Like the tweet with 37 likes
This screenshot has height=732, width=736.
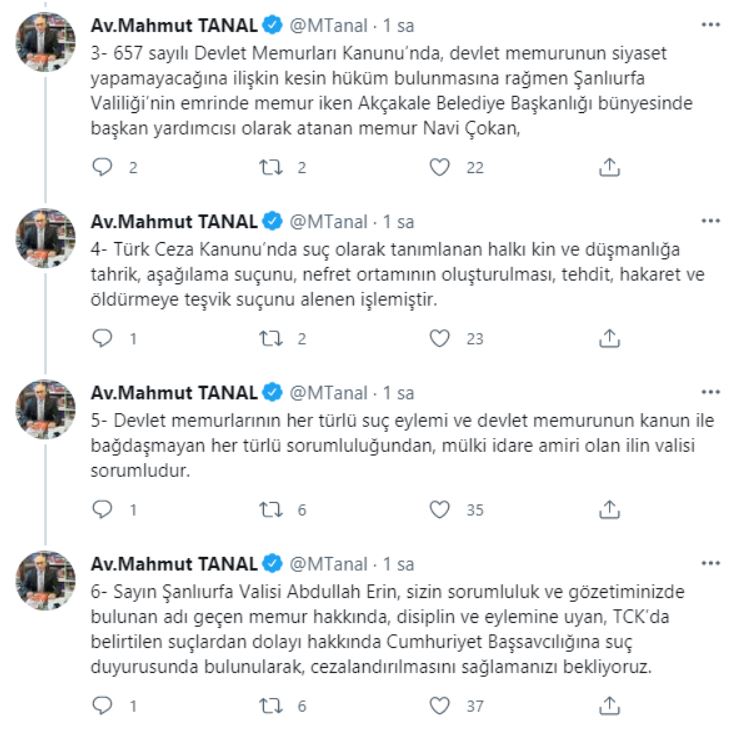click(x=440, y=706)
